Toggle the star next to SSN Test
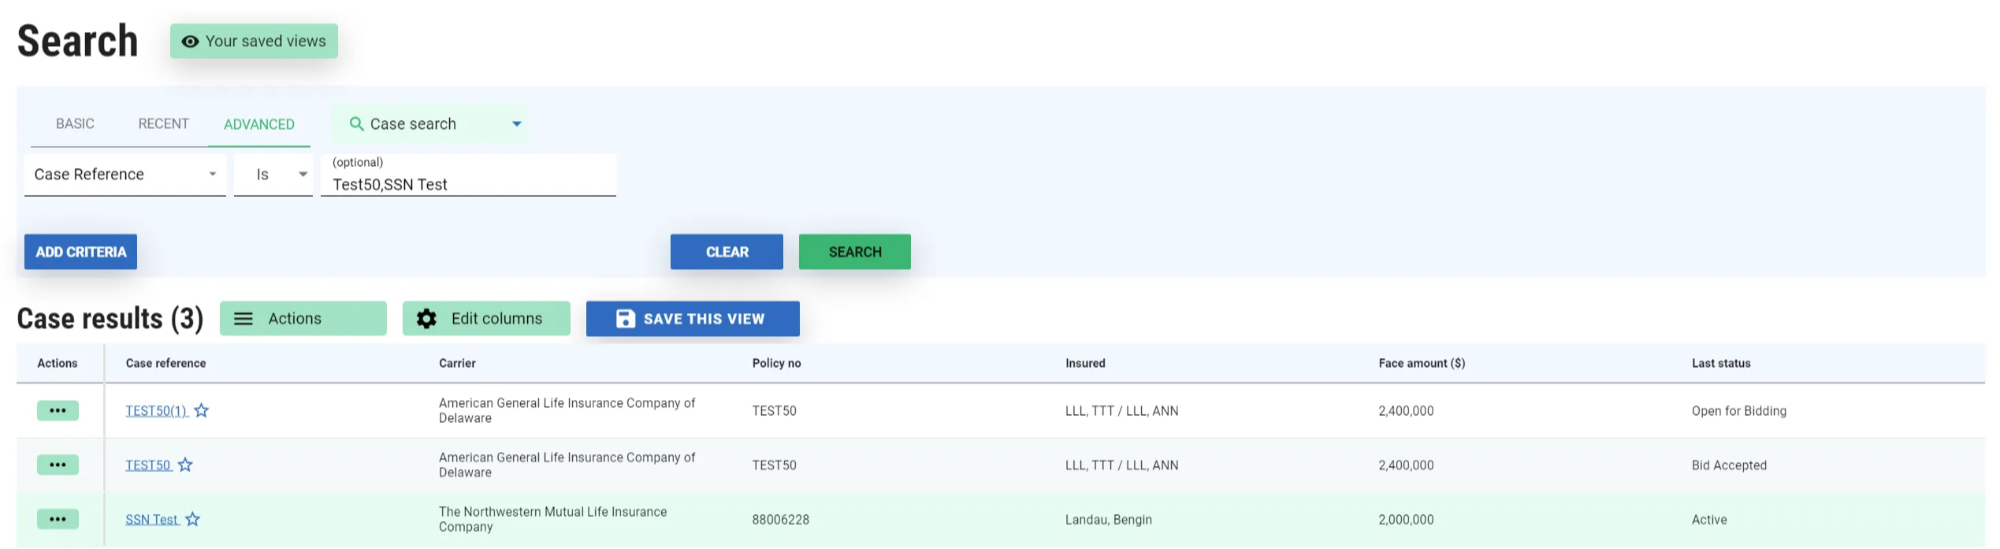The width and height of the screenshot is (2000, 549). [x=193, y=519]
